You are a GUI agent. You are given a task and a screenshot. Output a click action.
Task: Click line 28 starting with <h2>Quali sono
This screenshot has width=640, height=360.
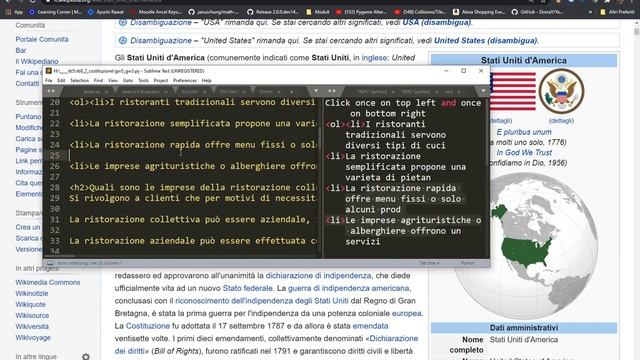(192, 187)
